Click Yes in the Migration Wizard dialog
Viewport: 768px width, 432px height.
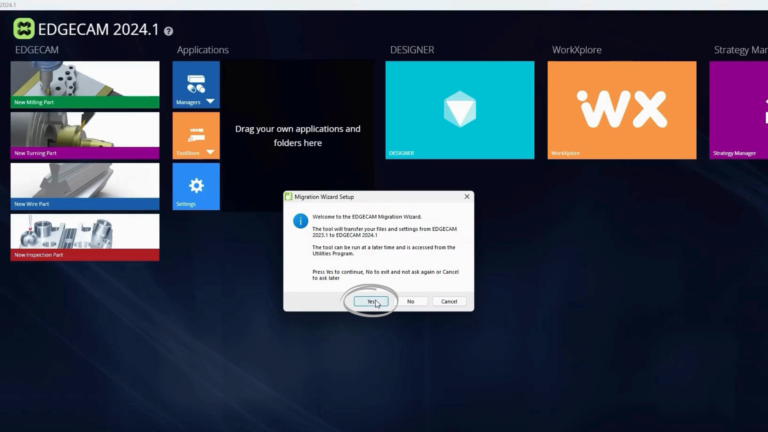pos(371,301)
